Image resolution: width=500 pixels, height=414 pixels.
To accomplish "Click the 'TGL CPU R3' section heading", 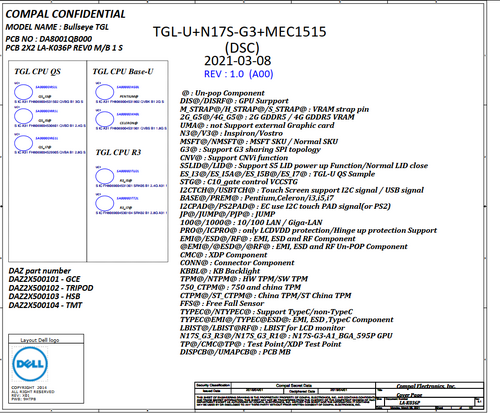I will pos(118,152).
